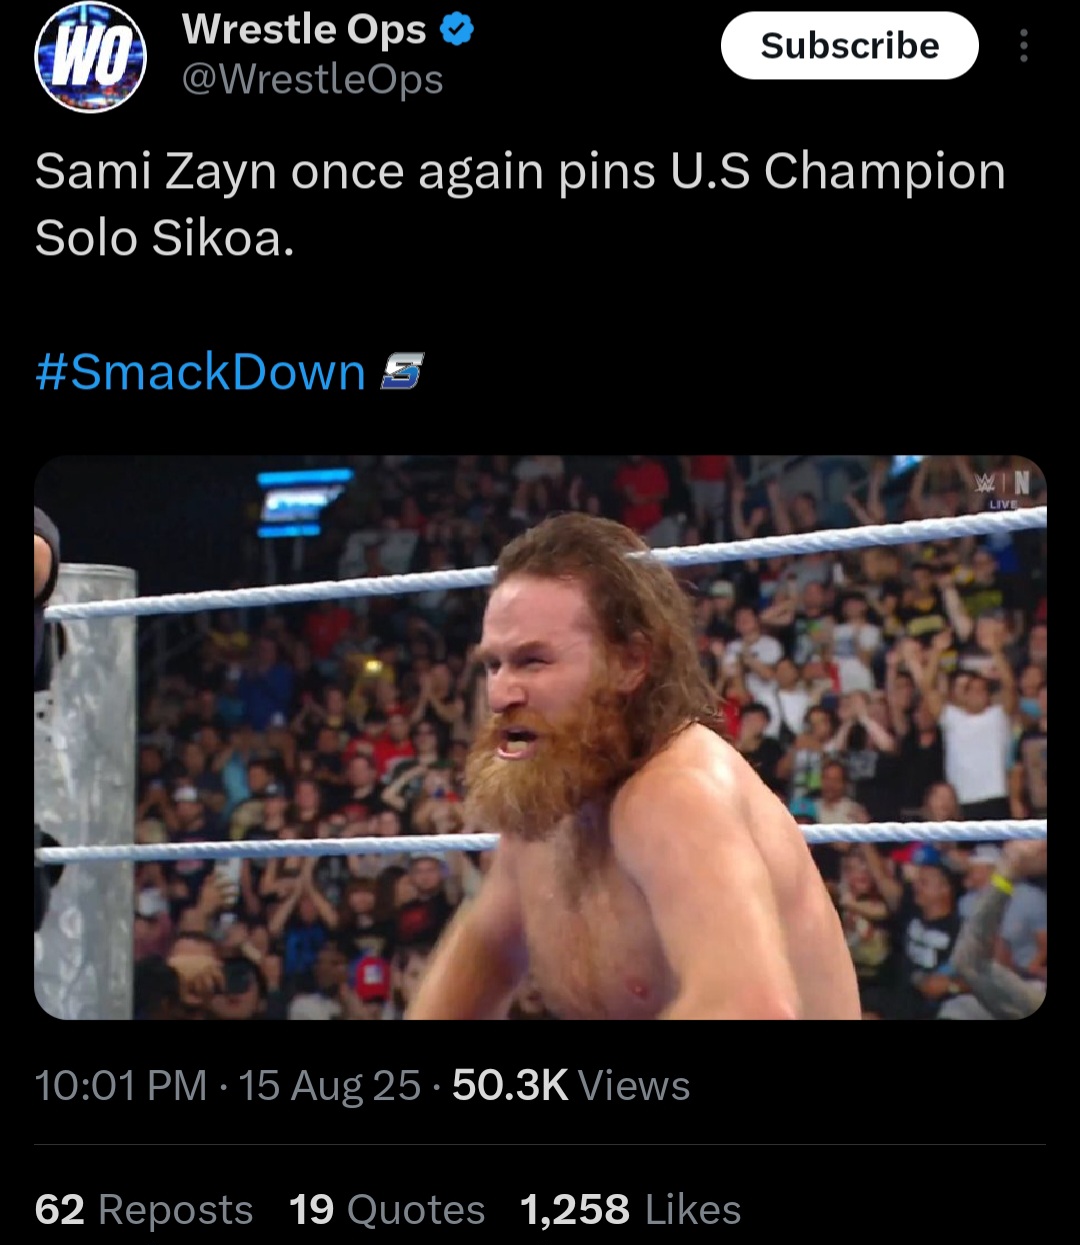See who gave the 1,258 Likes
1080x1245 pixels.
coord(631,1210)
